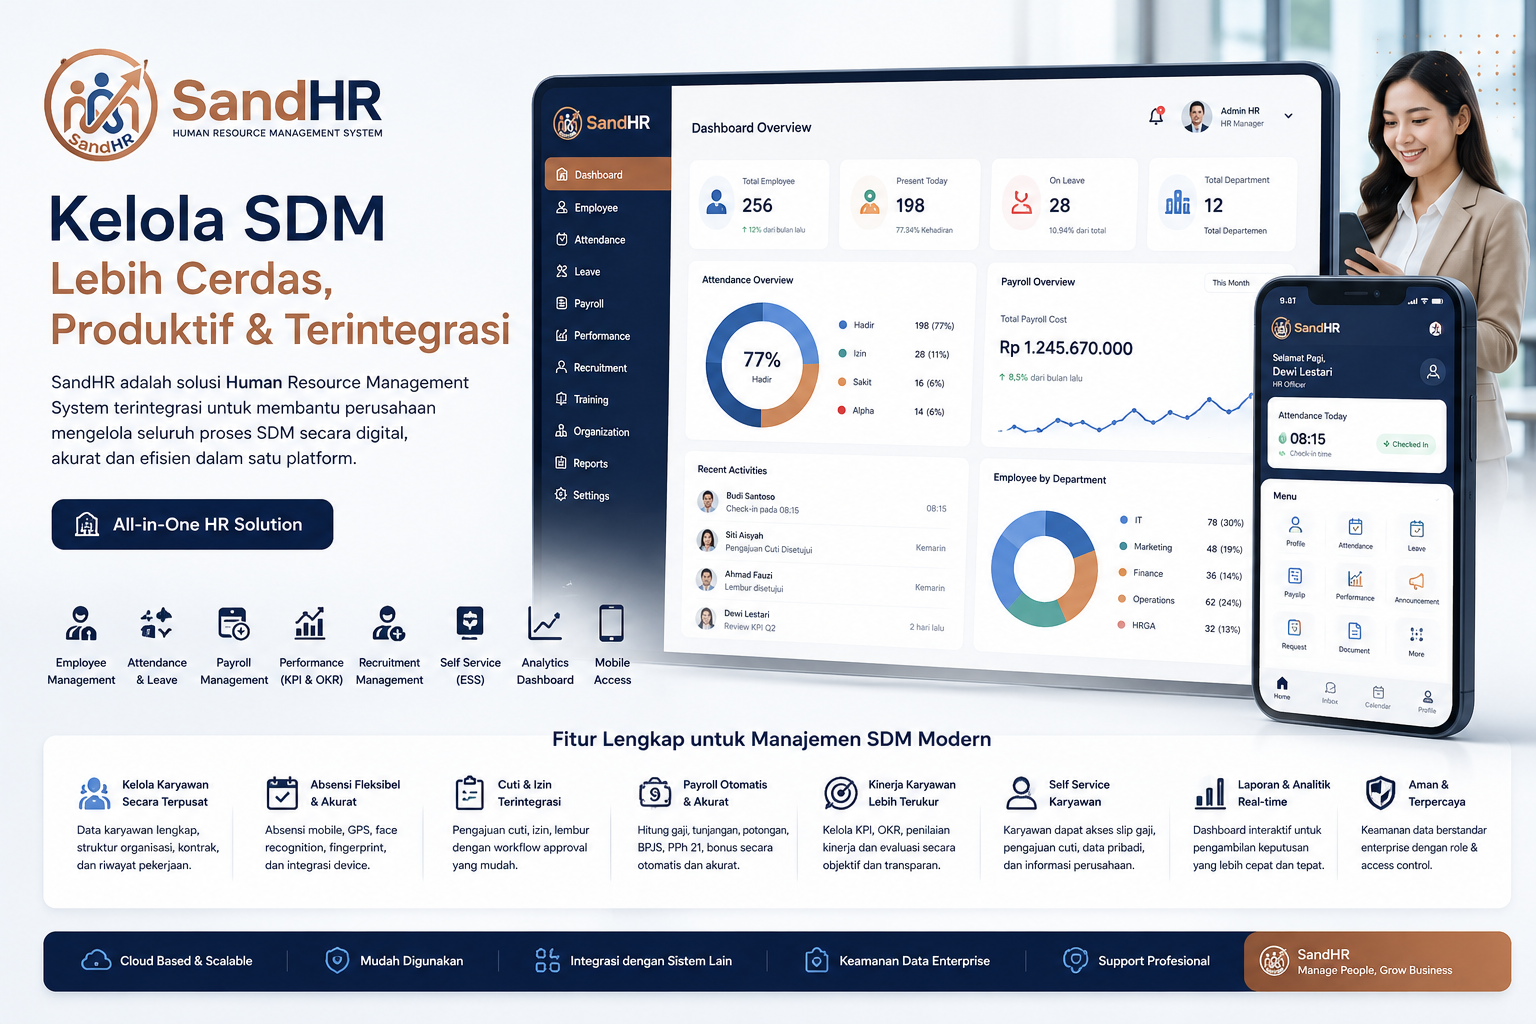Tap the phone app Performance menu icon
1536x1024 pixels.
pos(1355,578)
